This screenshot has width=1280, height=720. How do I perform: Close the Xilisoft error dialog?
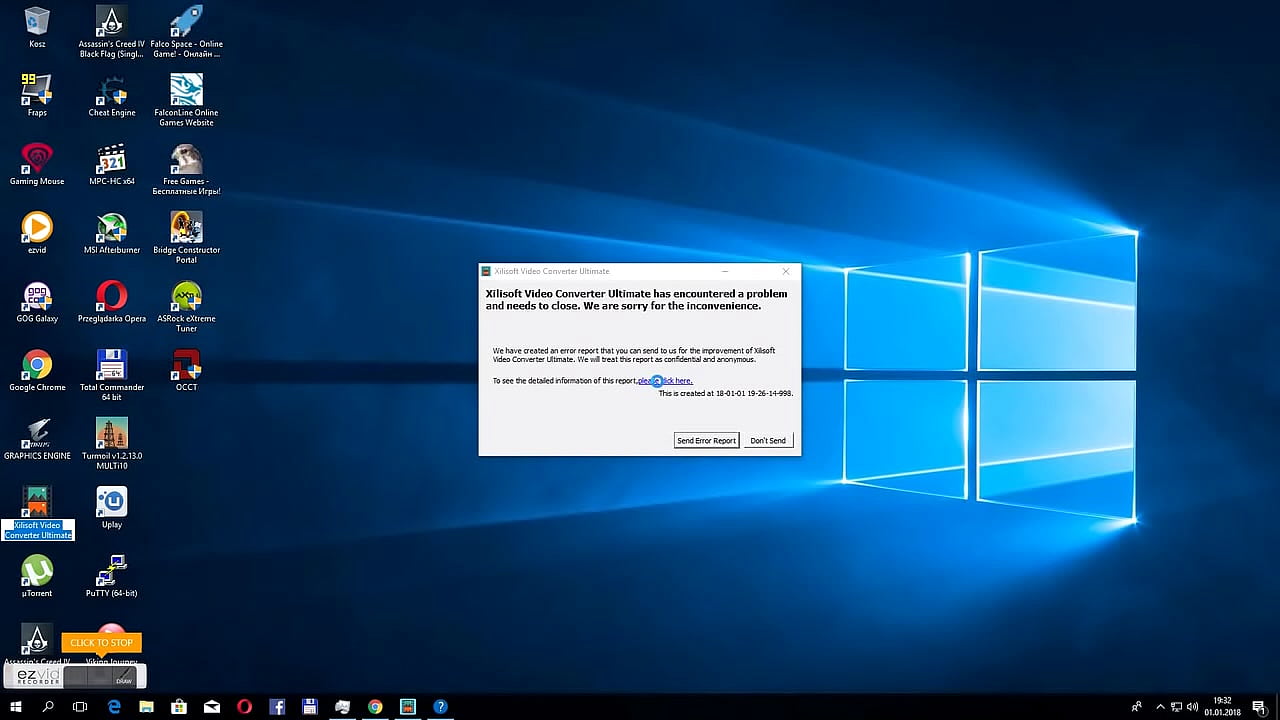pos(785,271)
